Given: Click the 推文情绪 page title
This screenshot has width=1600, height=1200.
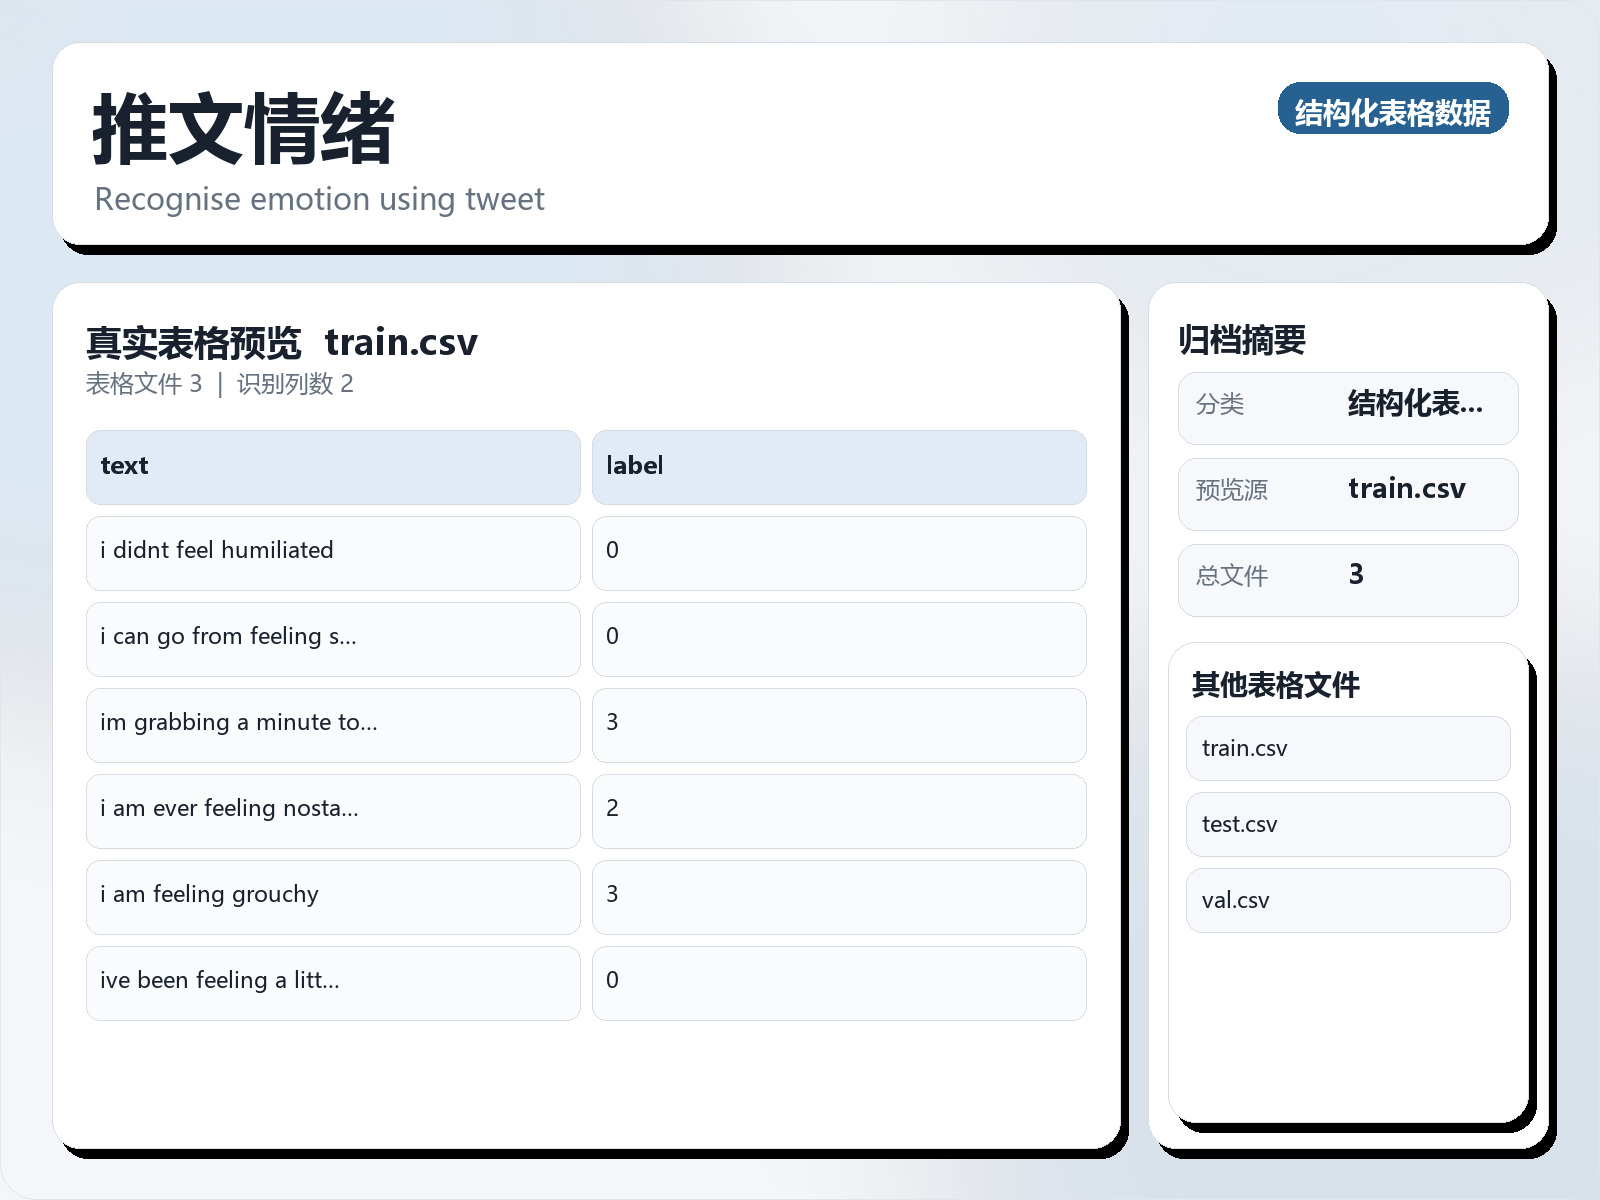Looking at the screenshot, I should (x=242, y=128).
